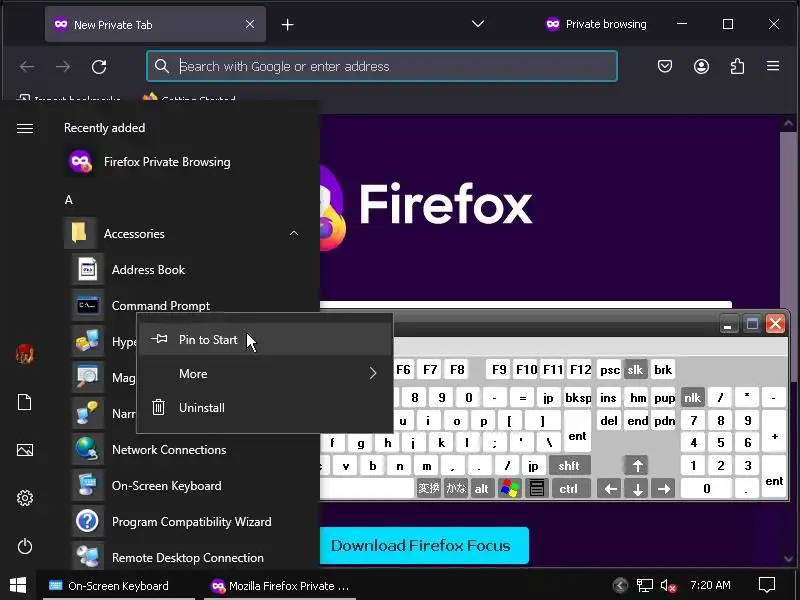Toggle the slk scroll lock key

(635, 370)
